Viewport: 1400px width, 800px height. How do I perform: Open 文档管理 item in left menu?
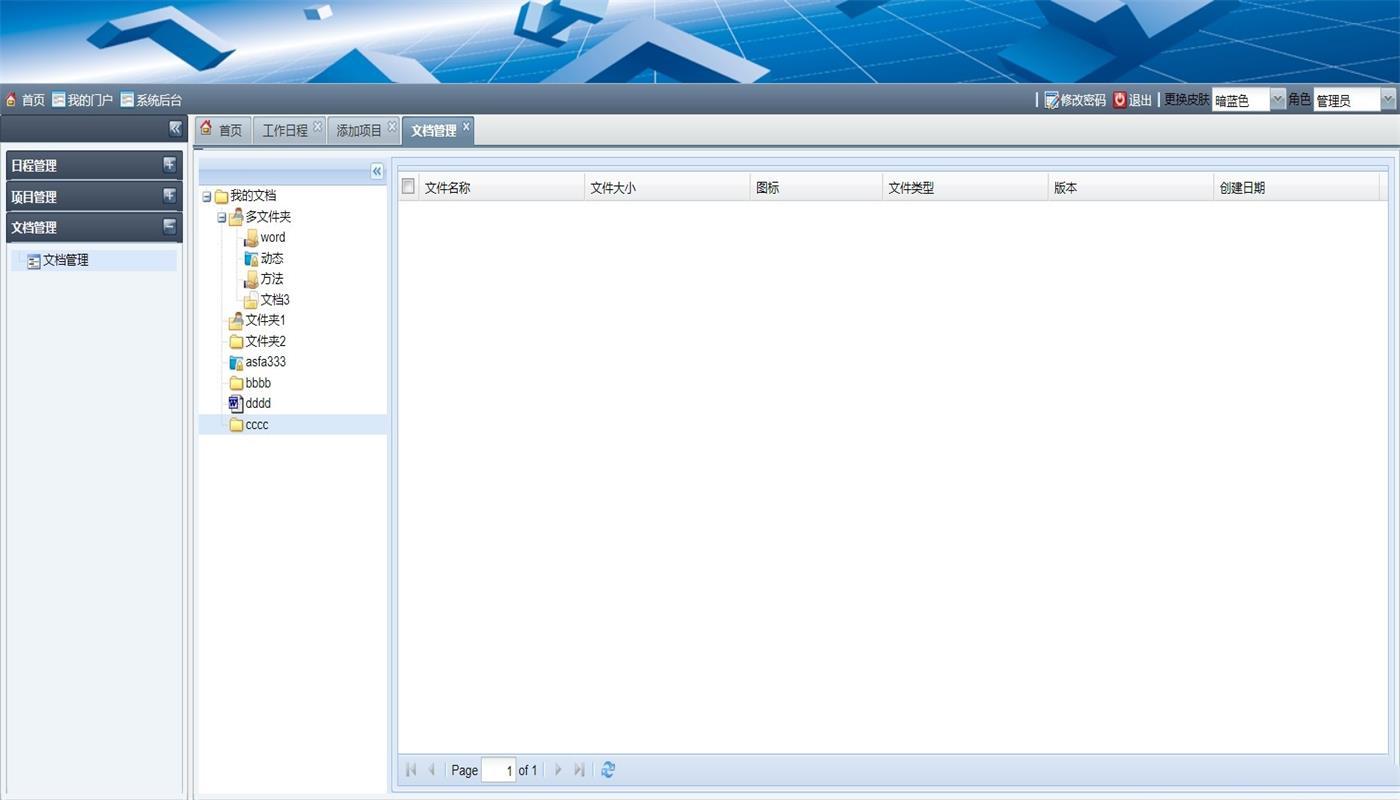(66, 260)
